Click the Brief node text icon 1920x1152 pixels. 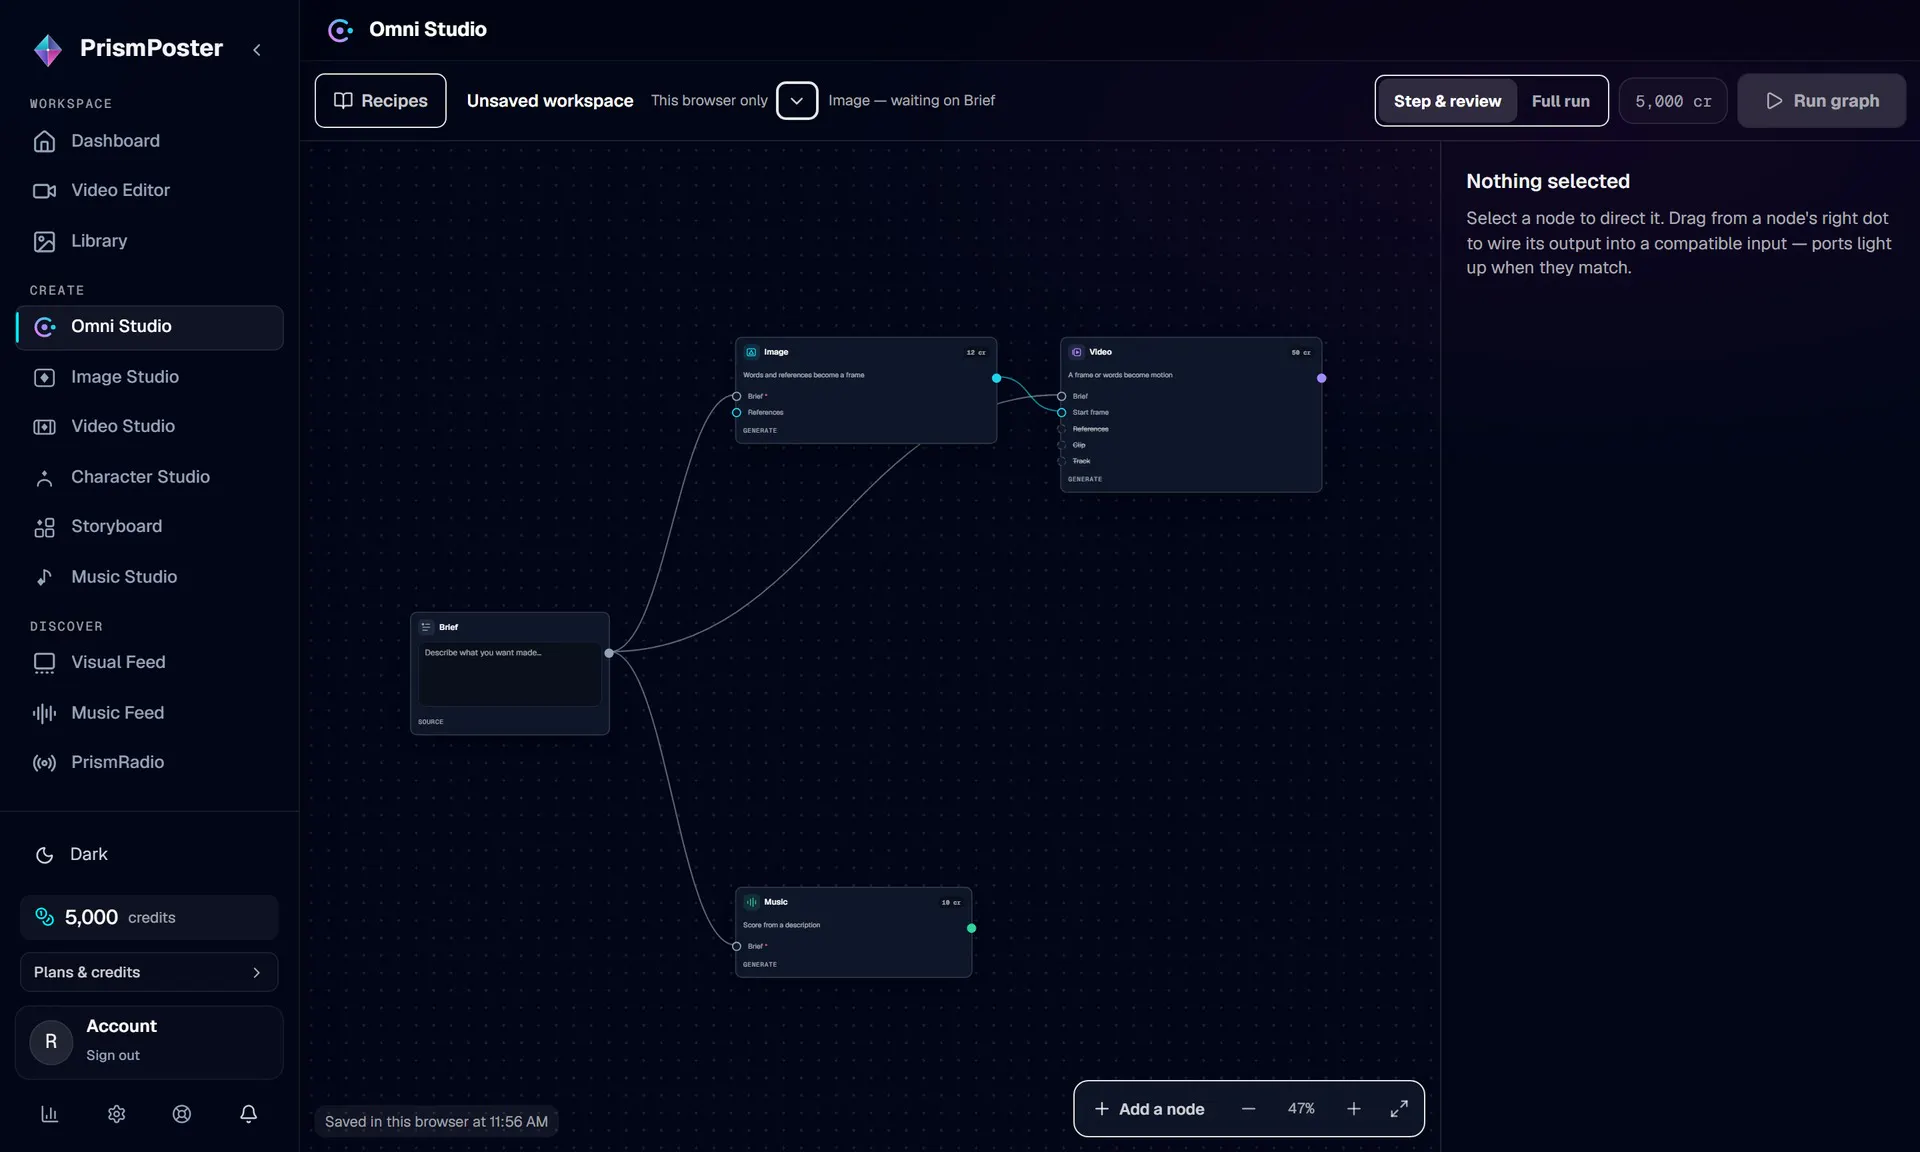coord(426,627)
